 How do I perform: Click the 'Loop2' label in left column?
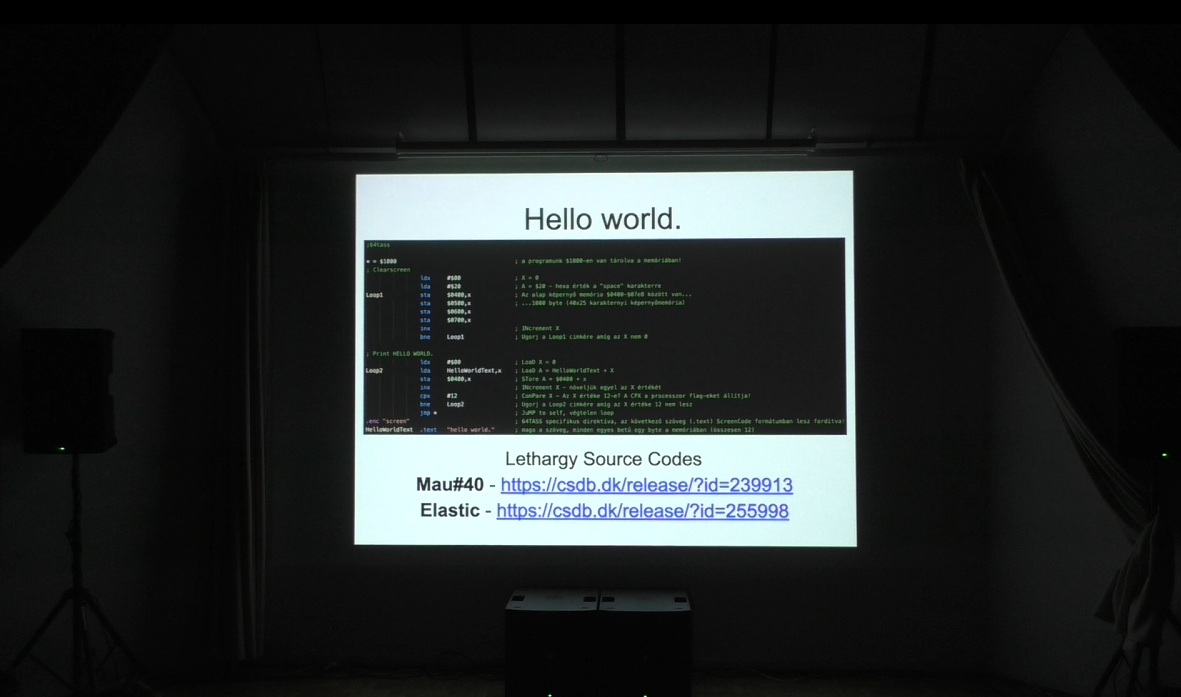coord(374,371)
